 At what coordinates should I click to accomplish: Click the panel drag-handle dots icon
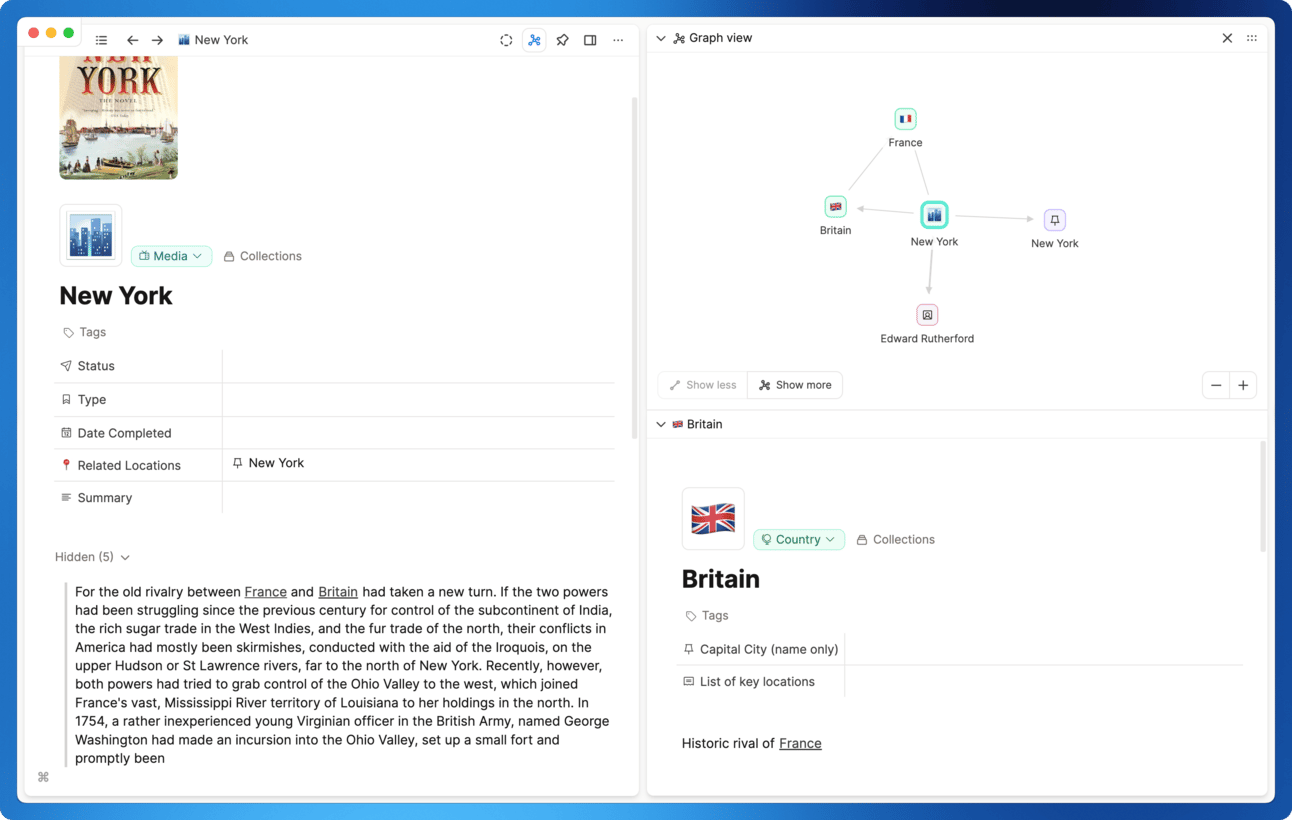click(x=1252, y=38)
